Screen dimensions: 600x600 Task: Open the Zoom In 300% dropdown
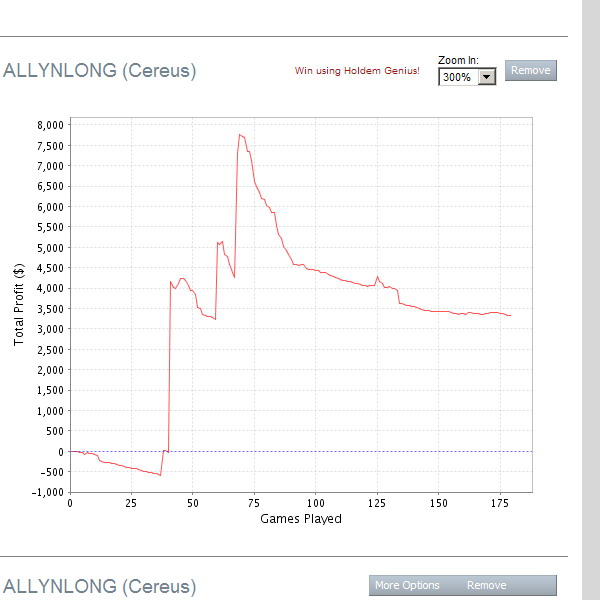tap(467, 77)
